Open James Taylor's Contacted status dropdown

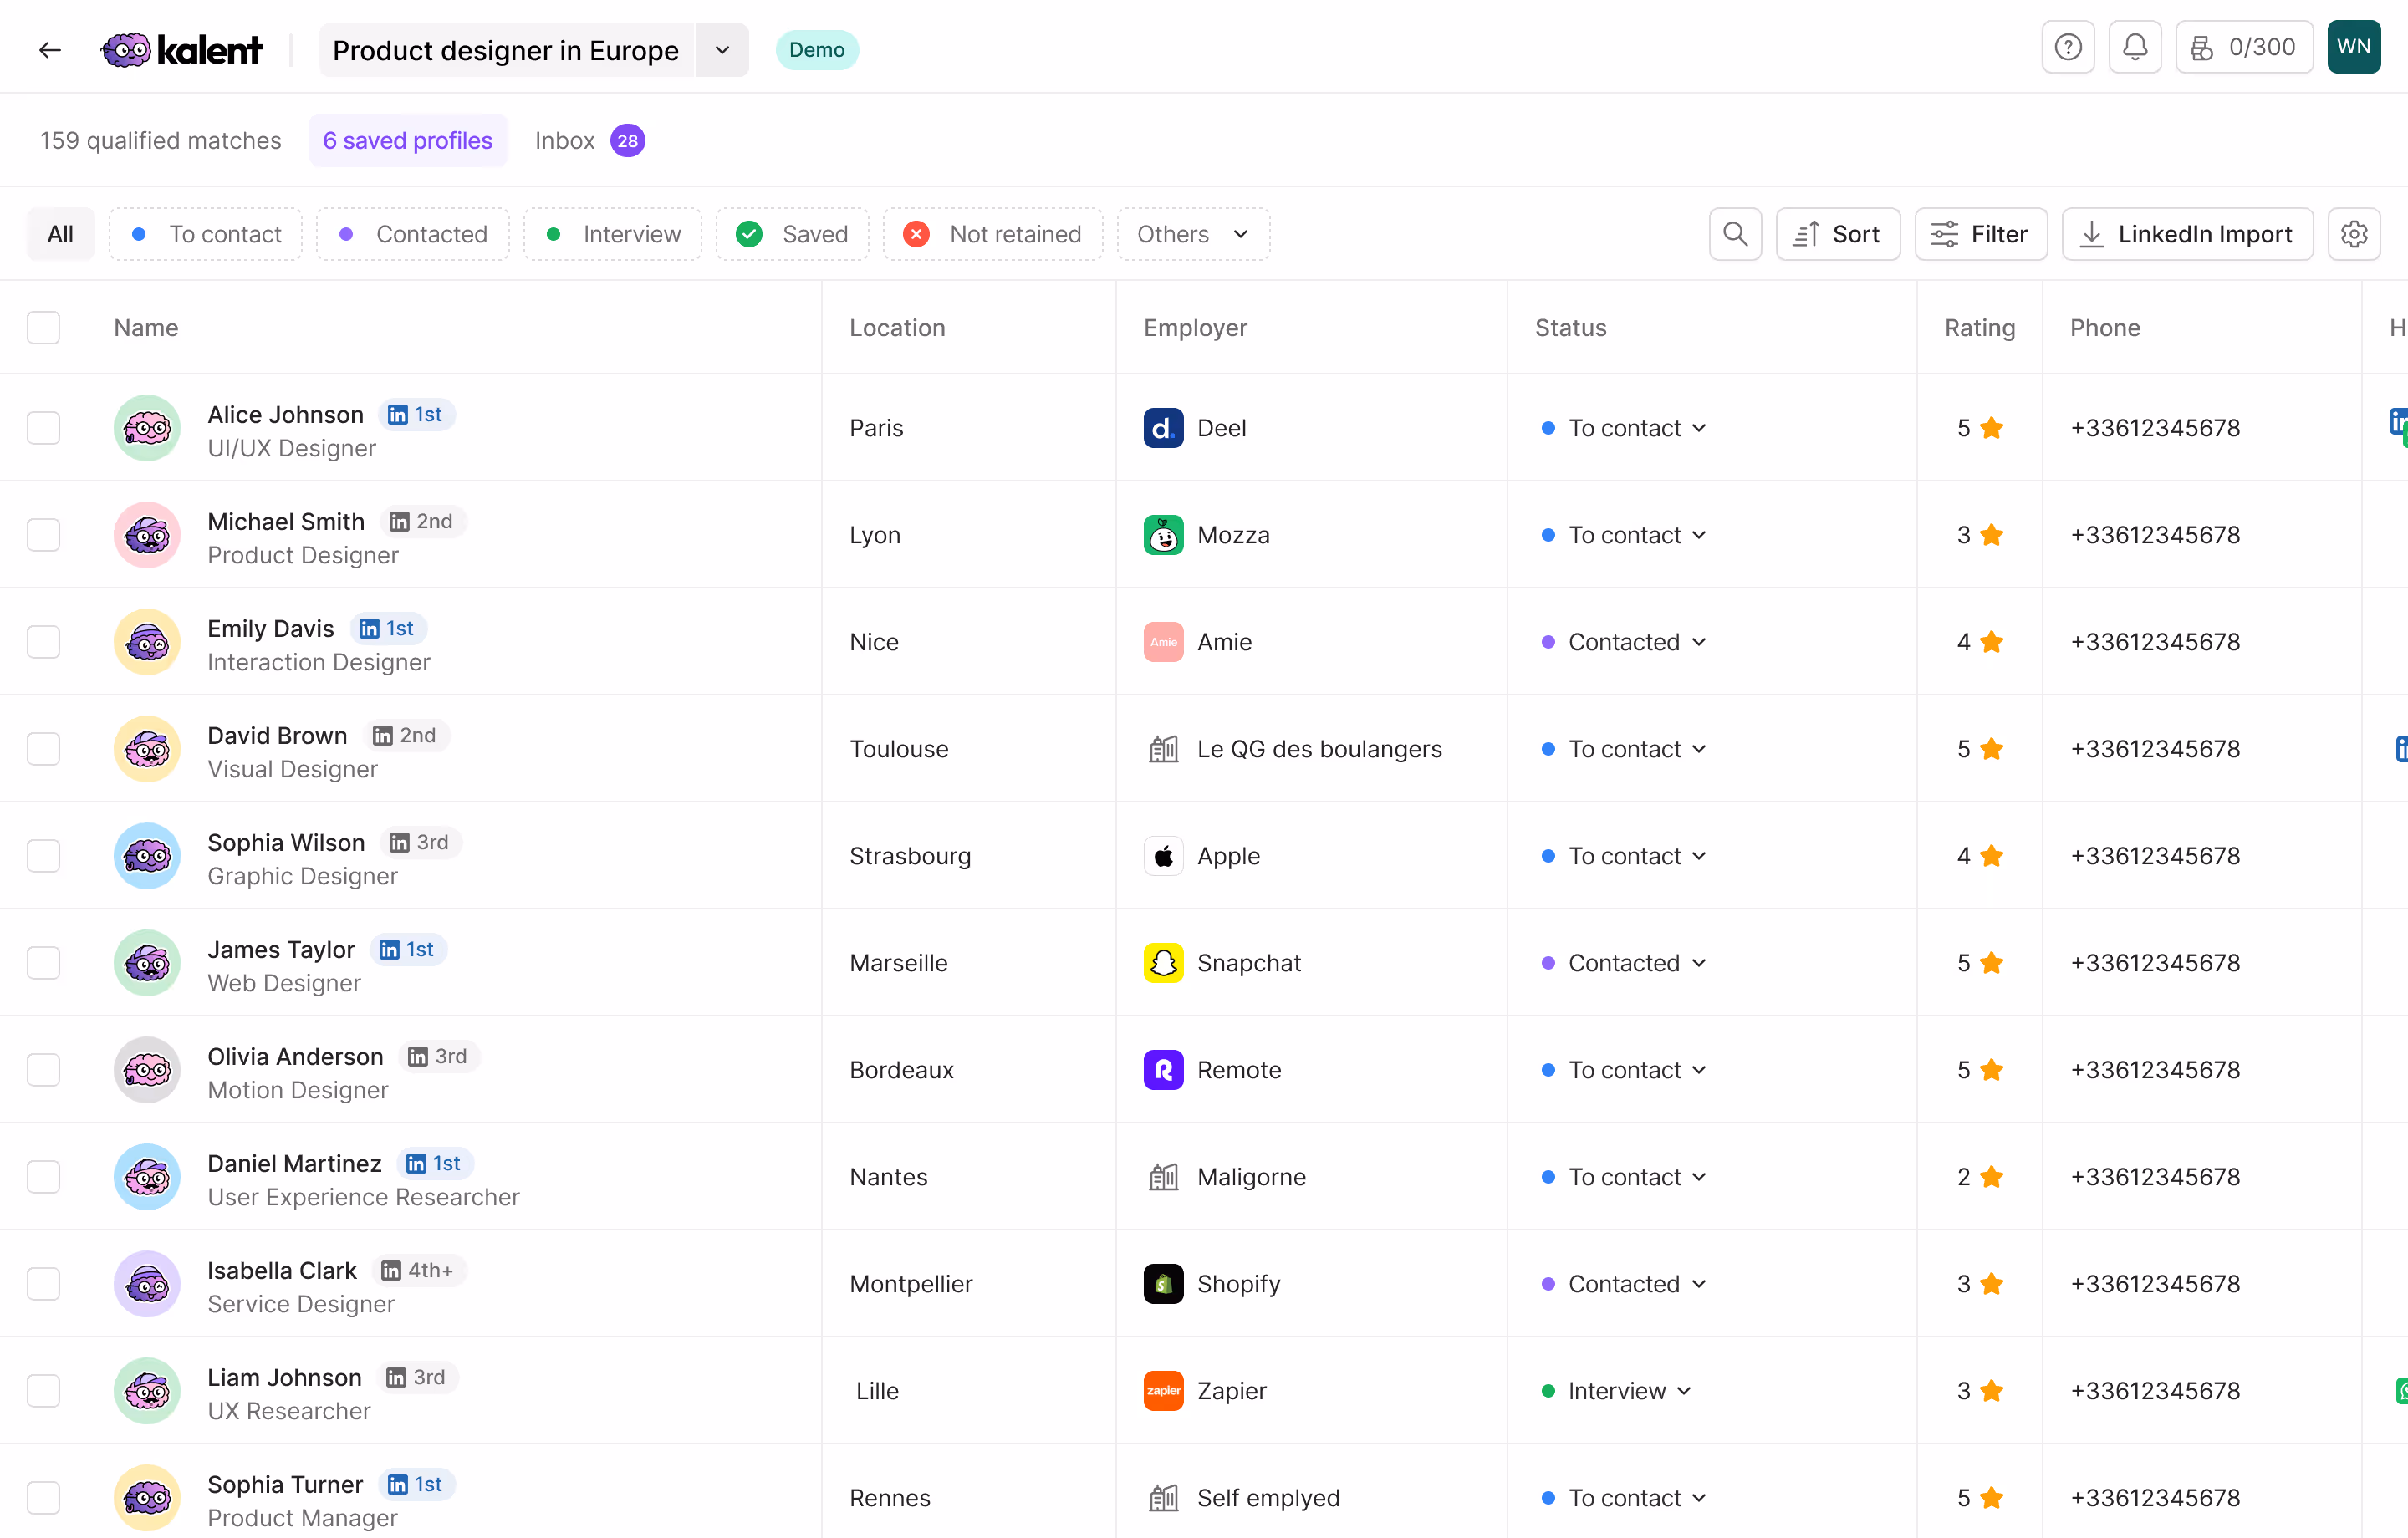point(1624,963)
